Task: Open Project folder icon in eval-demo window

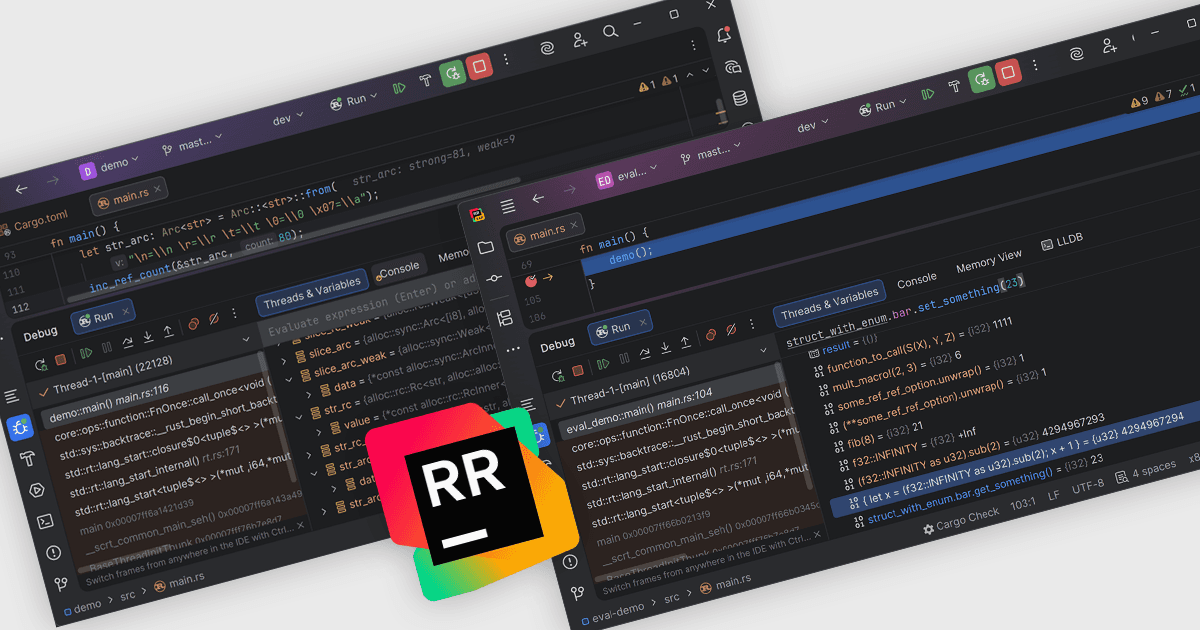Action: [486, 247]
